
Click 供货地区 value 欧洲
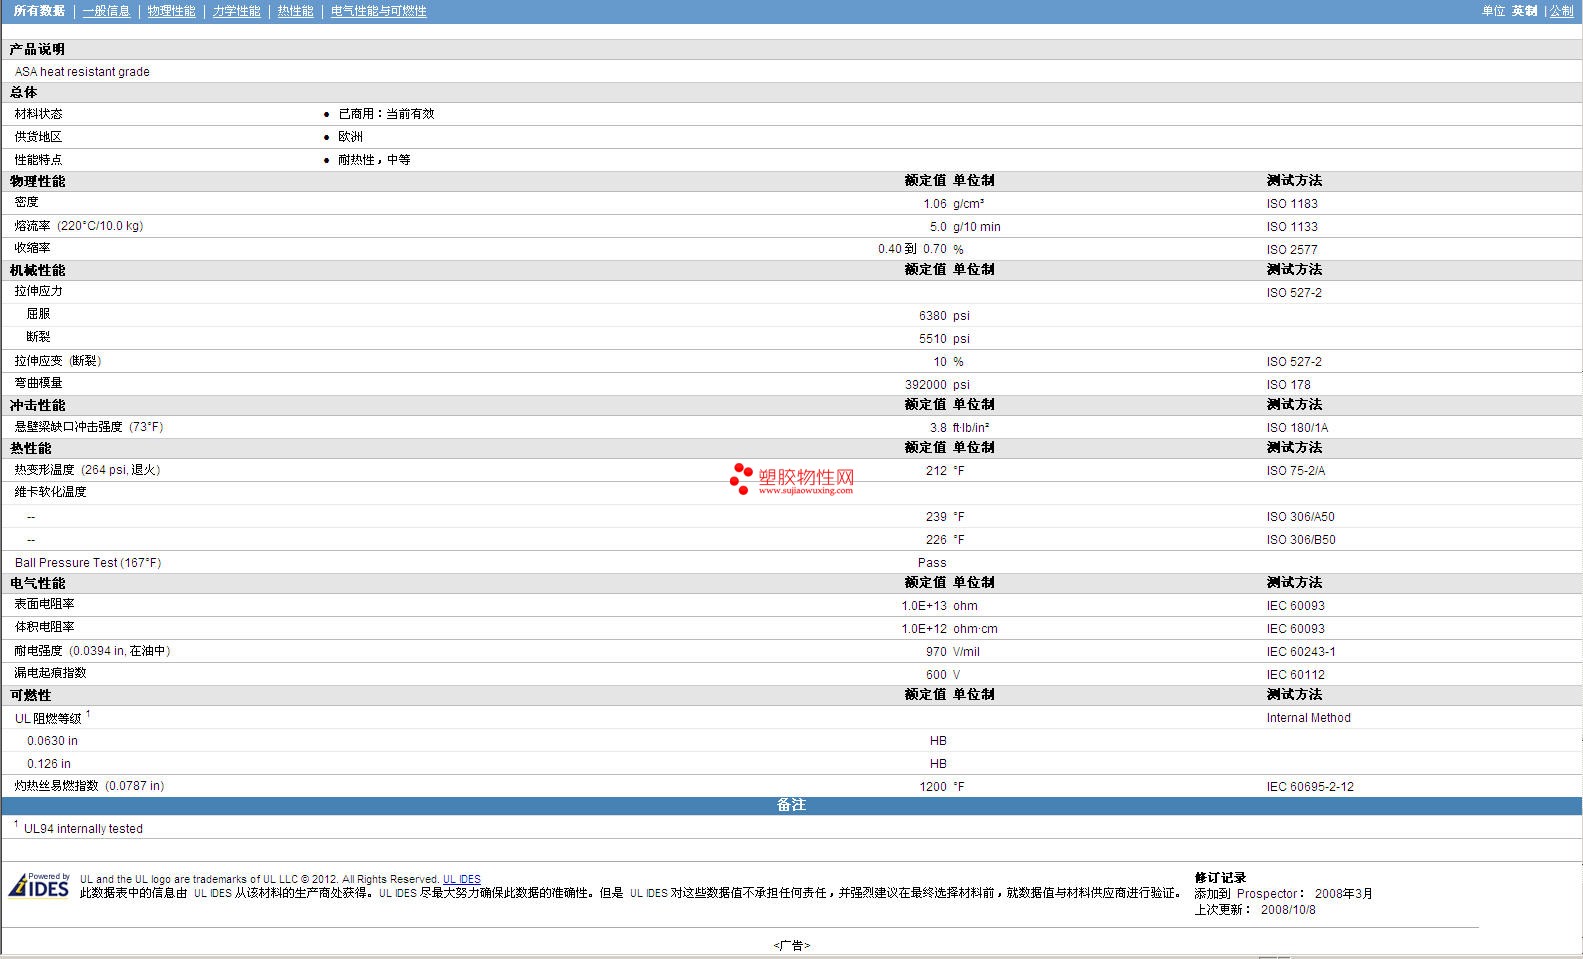tap(350, 137)
